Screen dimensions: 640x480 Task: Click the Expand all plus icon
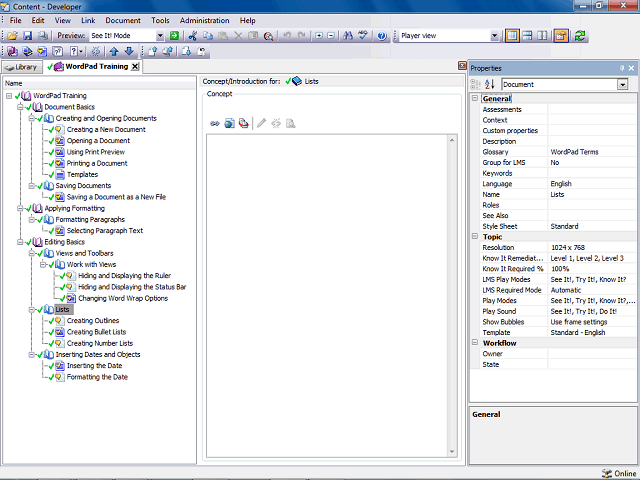[x=319, y=36]
